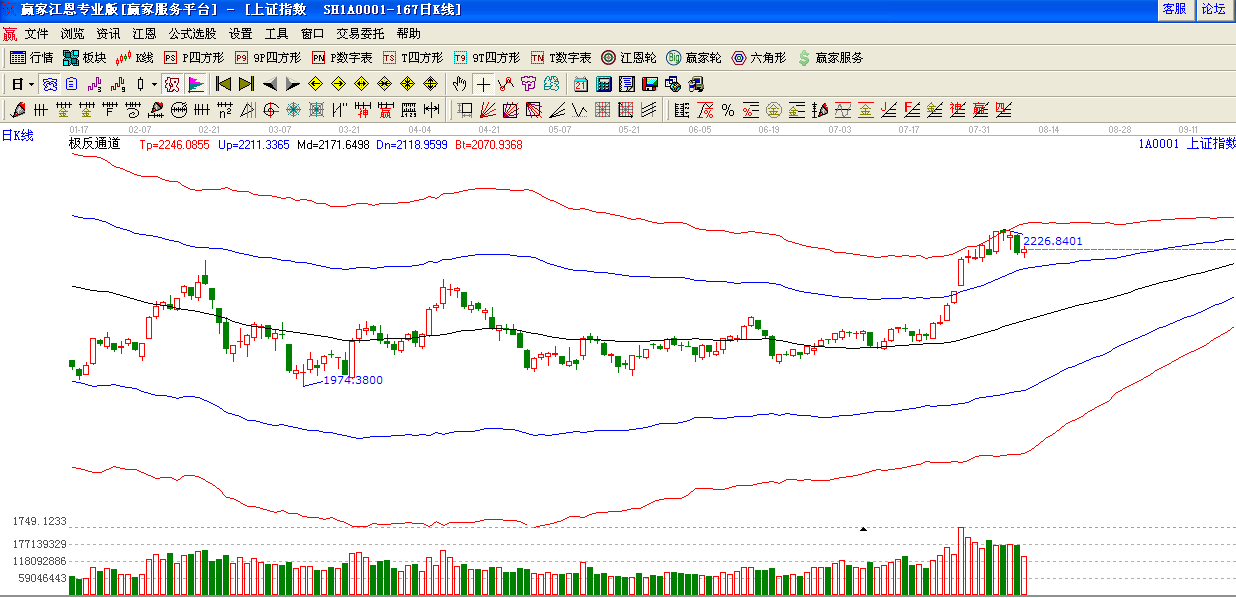
Task: Toggle the crosshair cursor button
Action: click(x=483, y=84)
